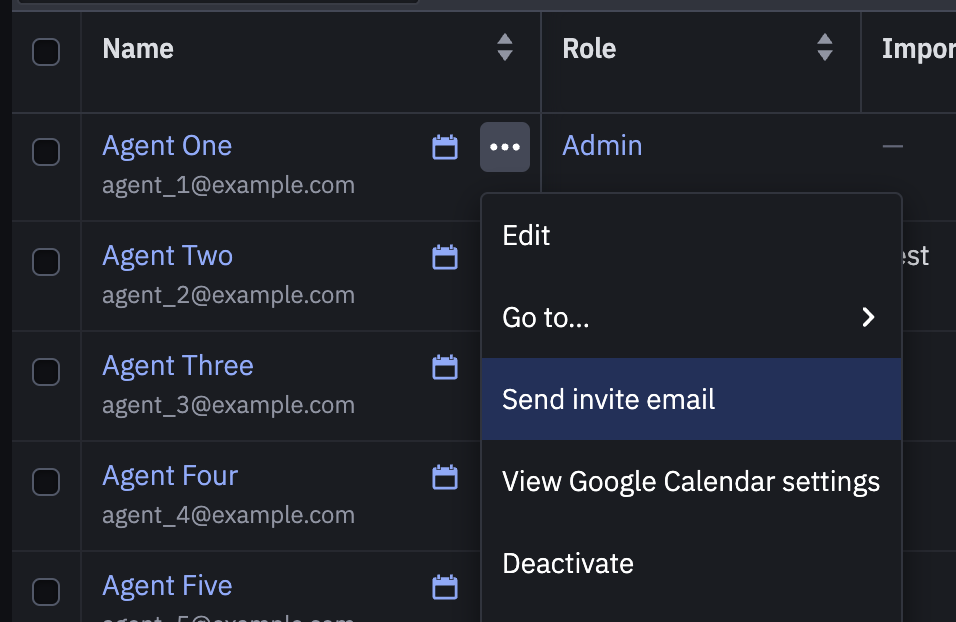
Task: Open the Agent Five profile link
Action: [x=167, y=585]
